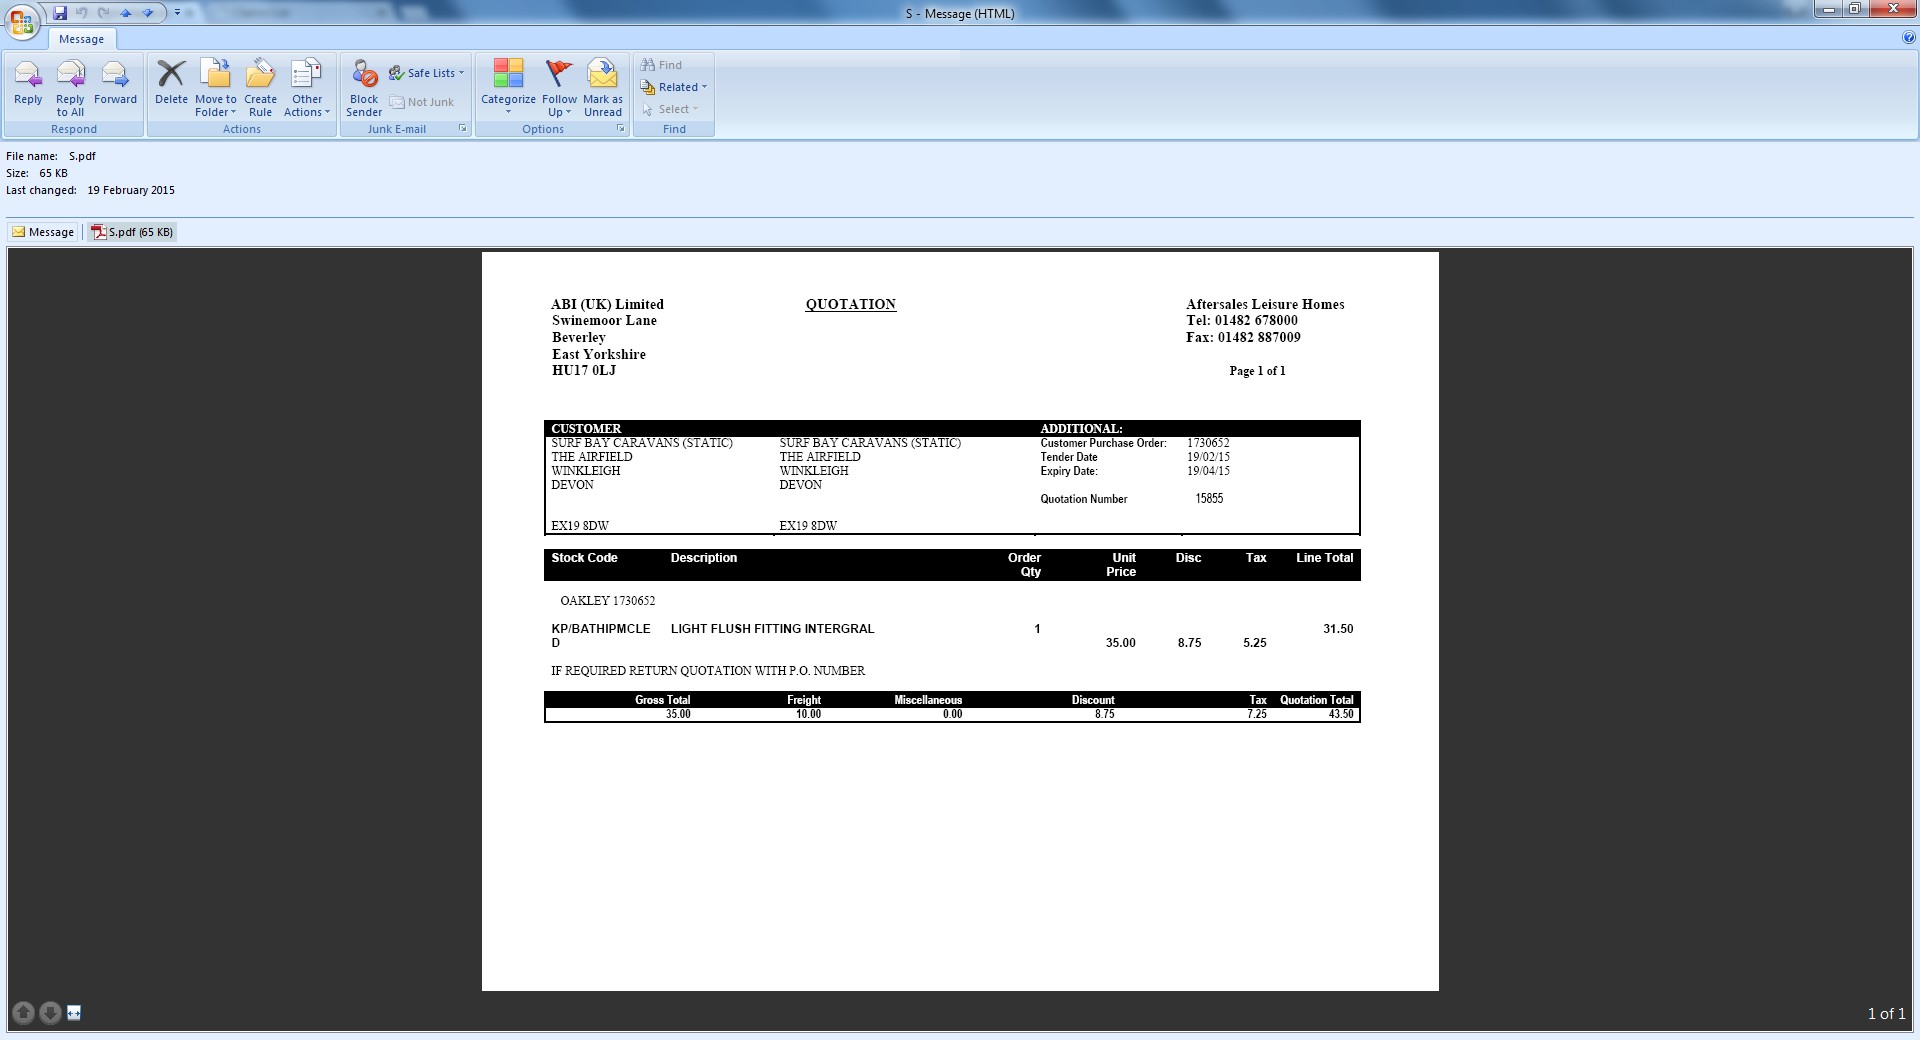The height and width of the screenshot is (1040, 1920).
Task: Create a rule from this message
Action: (260, 88)
